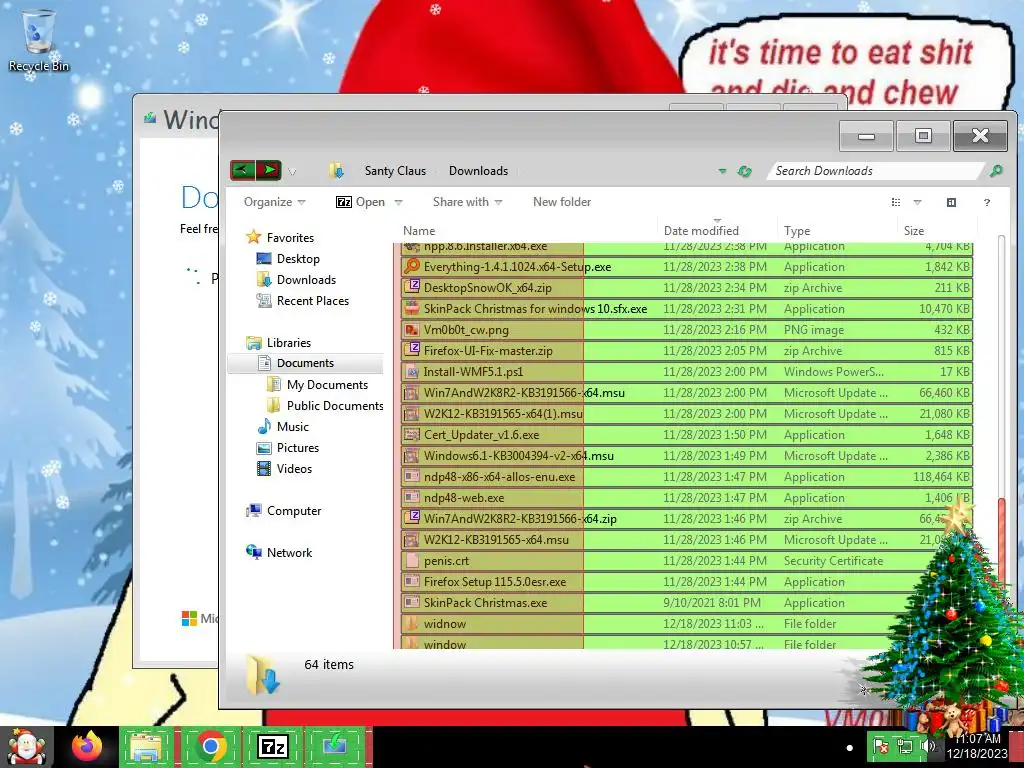Open the Organize menu
The width and height of the screenshot is (1024, 768).
[274, 202]
